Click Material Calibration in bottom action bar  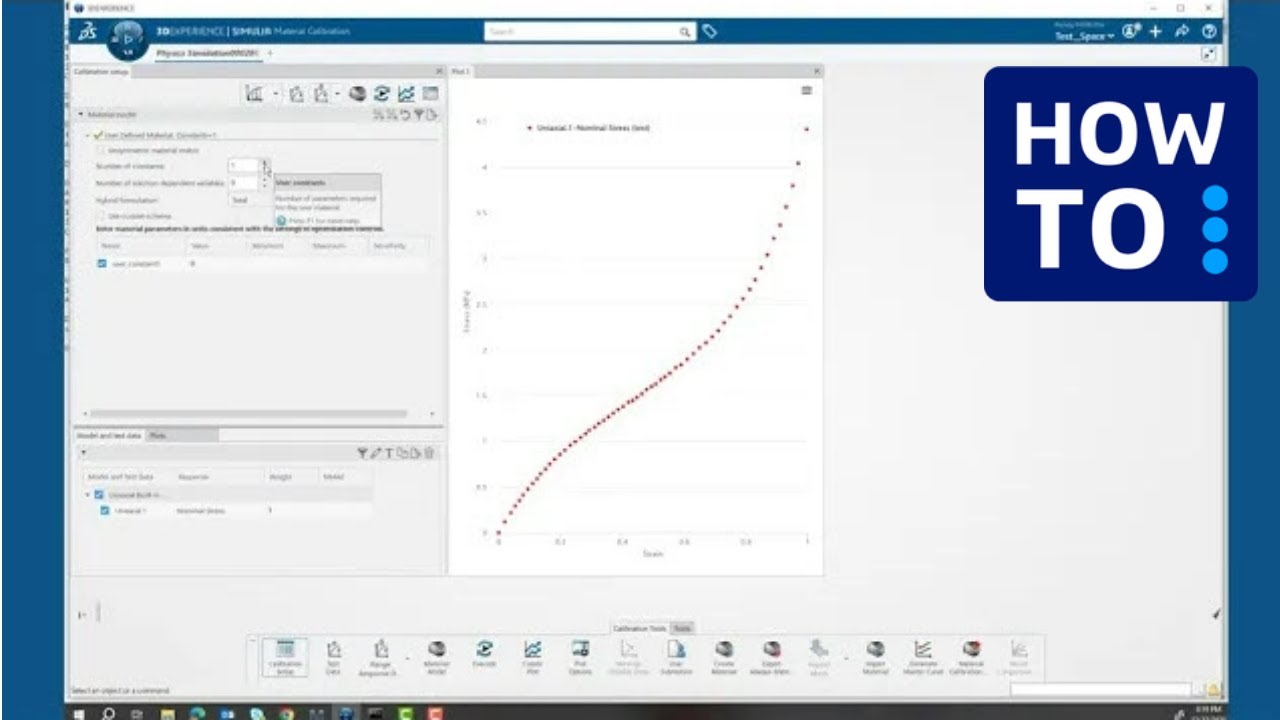tap(970, 657)
